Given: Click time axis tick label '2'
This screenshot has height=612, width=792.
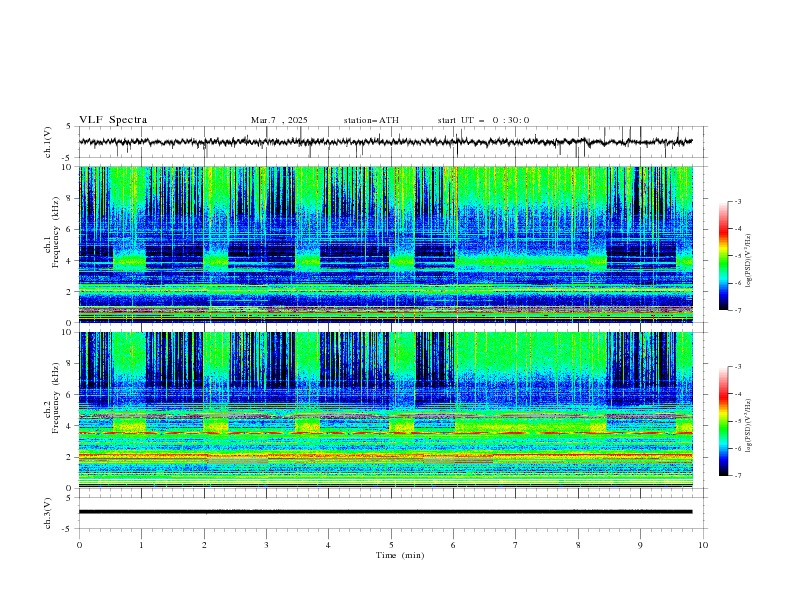Looking at the screenshot, I should 204,545.
